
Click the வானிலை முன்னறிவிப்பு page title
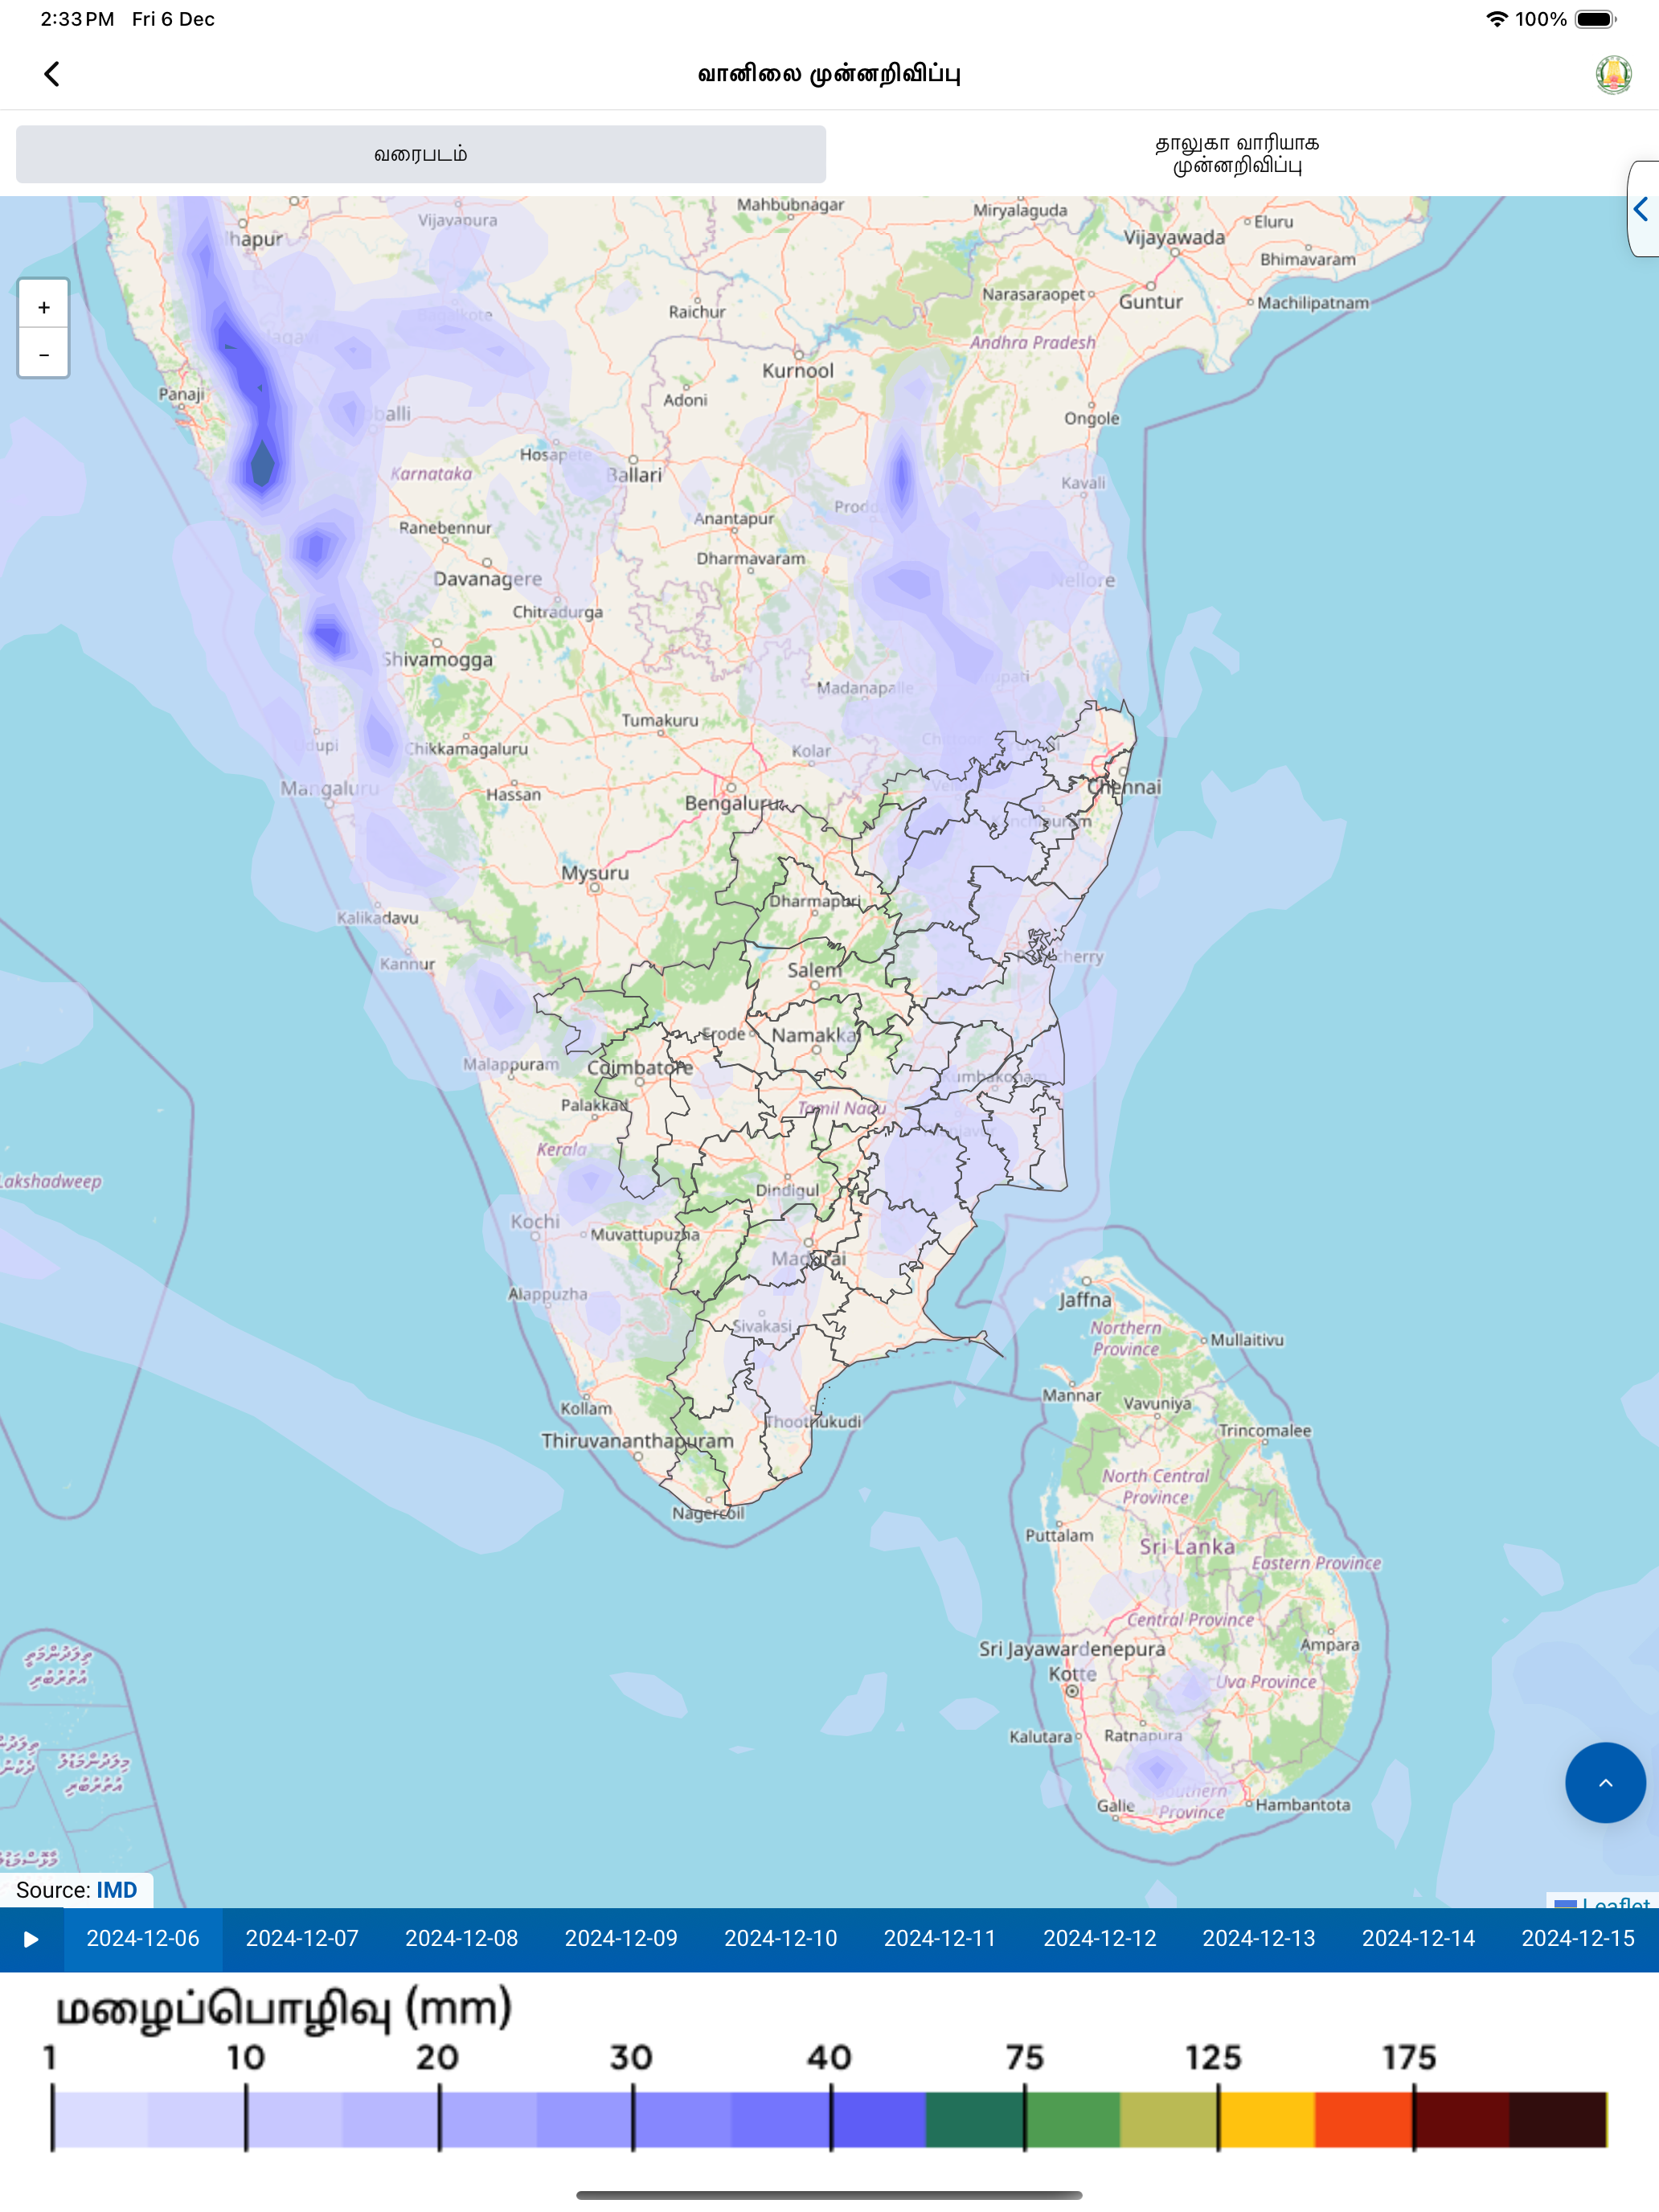point(829,74)
